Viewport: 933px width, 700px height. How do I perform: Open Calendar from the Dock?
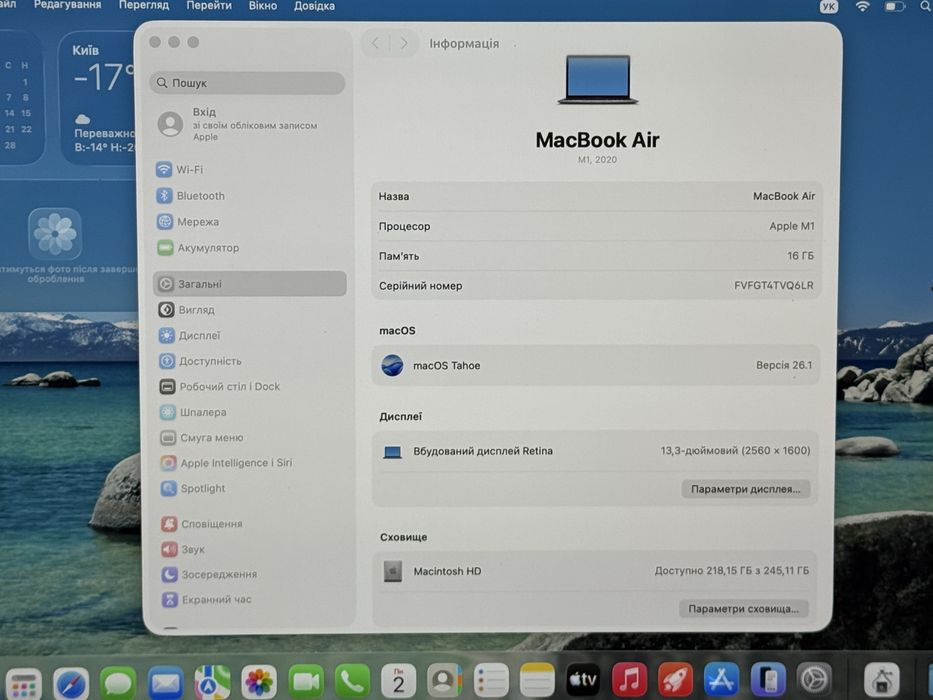pos(399,680)
